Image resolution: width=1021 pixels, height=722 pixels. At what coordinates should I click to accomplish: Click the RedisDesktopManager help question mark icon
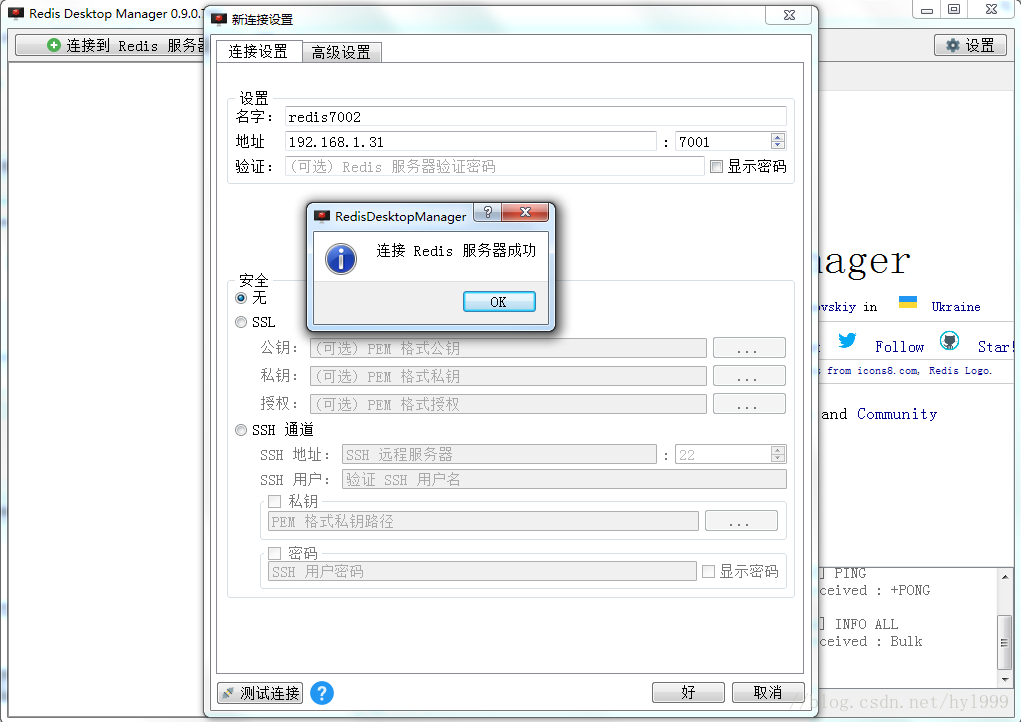(x=488, y=212)
